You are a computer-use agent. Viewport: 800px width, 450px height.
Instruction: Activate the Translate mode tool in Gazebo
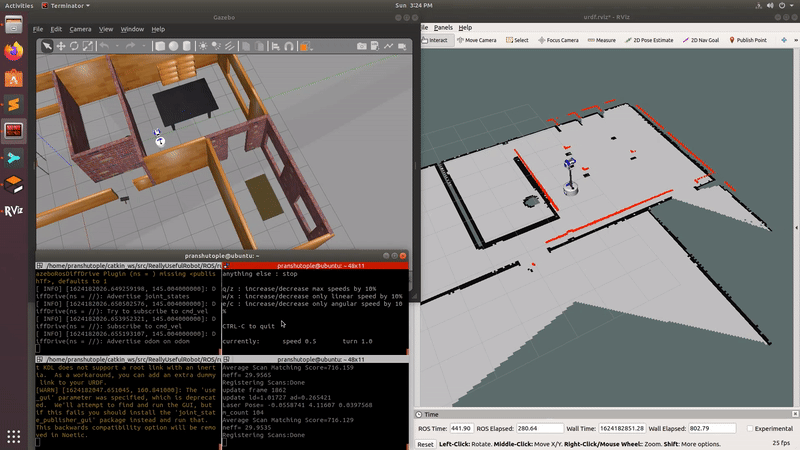[x=61, y=46]
